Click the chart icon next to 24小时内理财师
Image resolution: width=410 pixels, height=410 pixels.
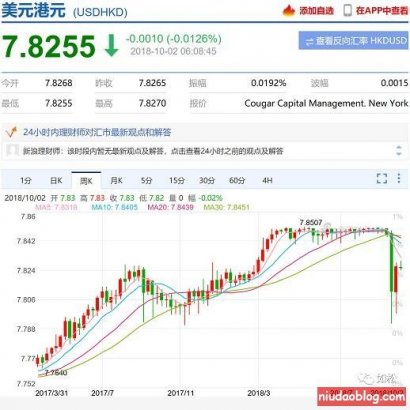(11, 132)
